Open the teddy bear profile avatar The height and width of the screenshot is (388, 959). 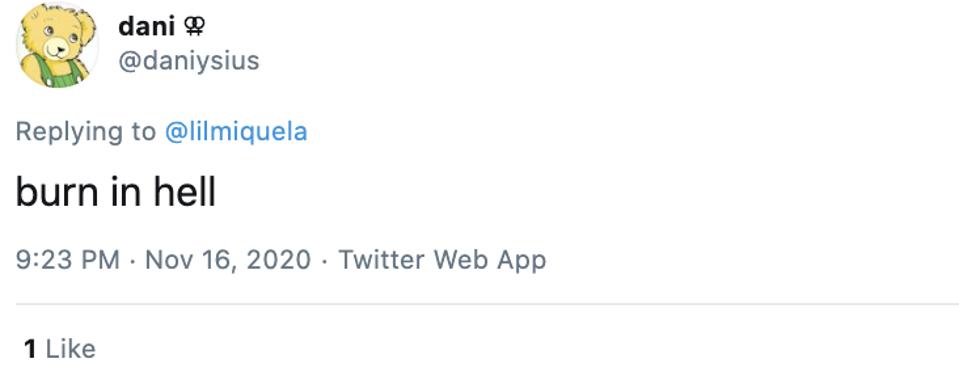[x=57, y=45]
